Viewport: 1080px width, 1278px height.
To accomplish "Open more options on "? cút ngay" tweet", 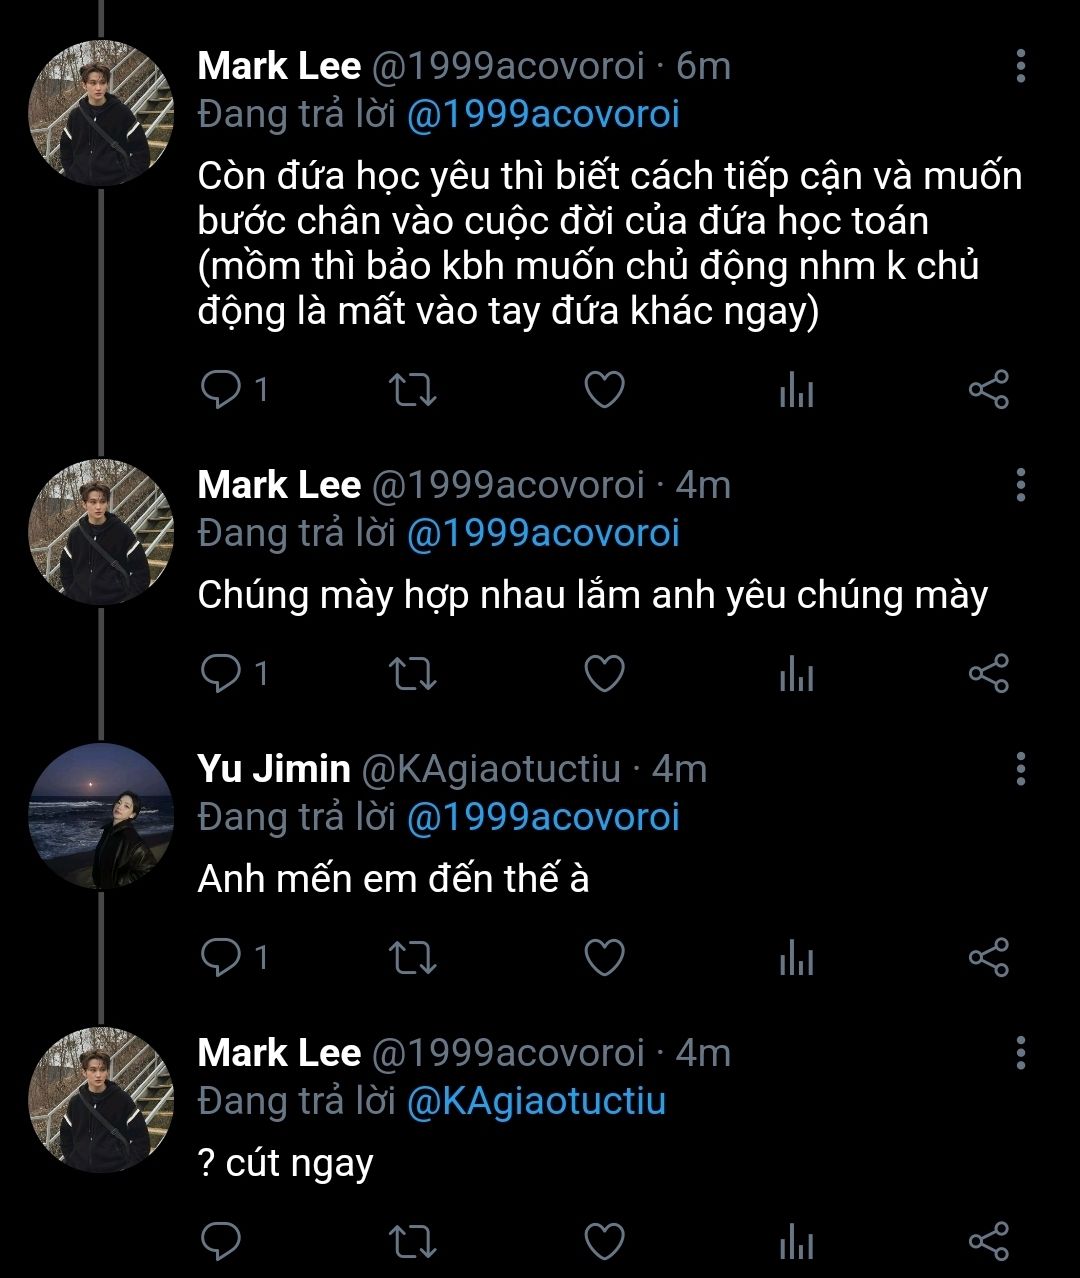I will click(x=1020, y=1053).
